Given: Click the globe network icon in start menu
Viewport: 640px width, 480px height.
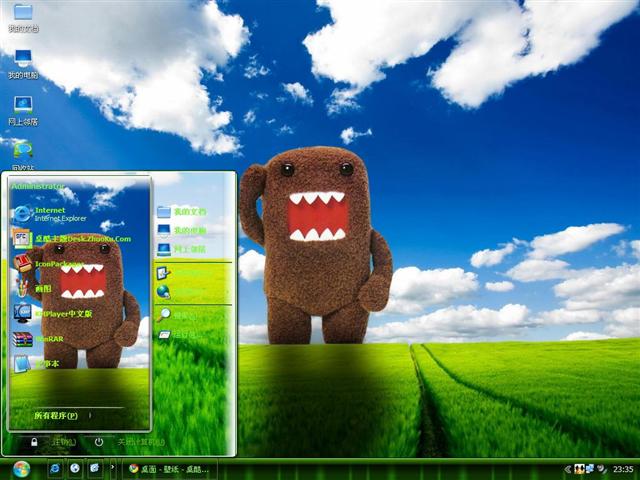Looking at the screenshot, I should coord(164,291).
